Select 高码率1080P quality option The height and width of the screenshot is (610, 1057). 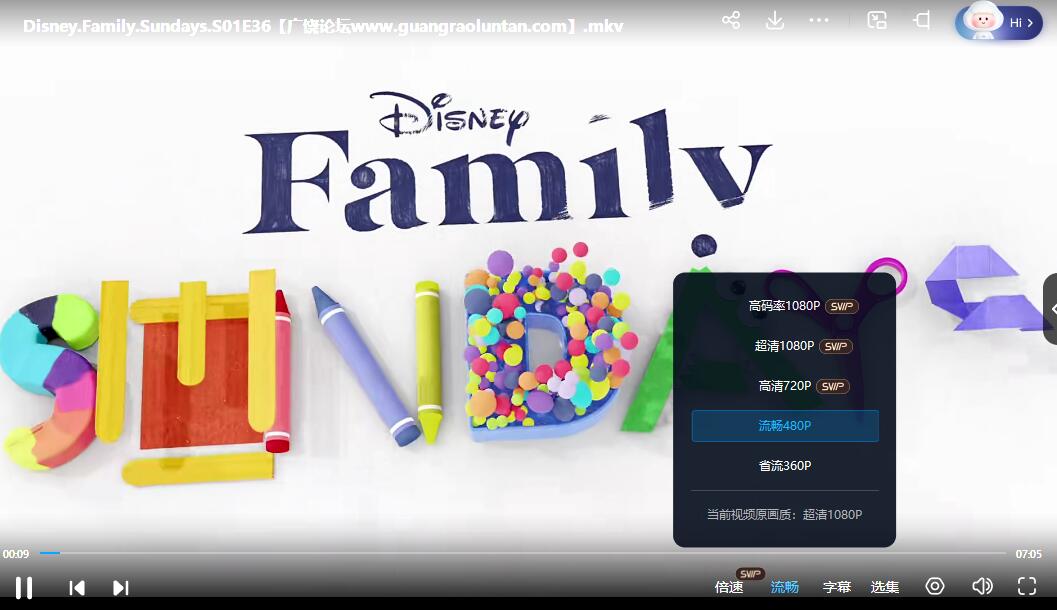pyautogui.click(x=785, y=306)
